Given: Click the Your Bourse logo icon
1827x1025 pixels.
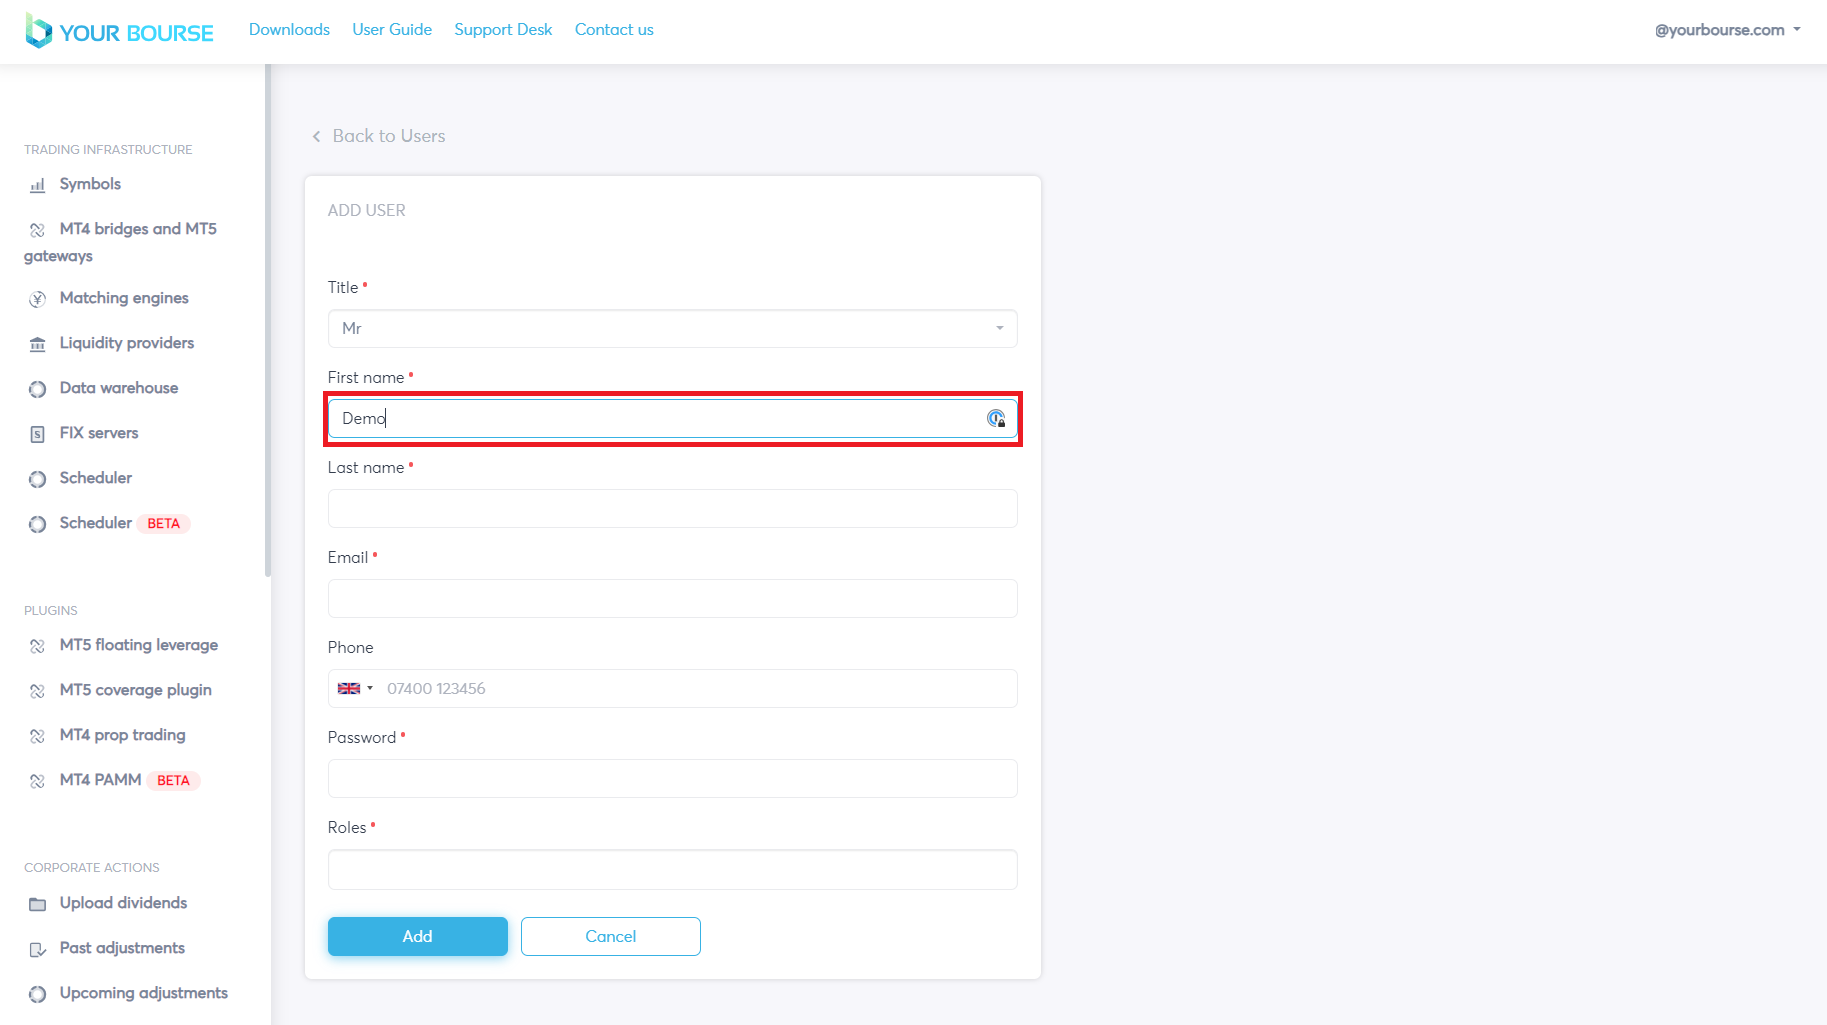Looking at the screenshot, I should tap(38, 31).
